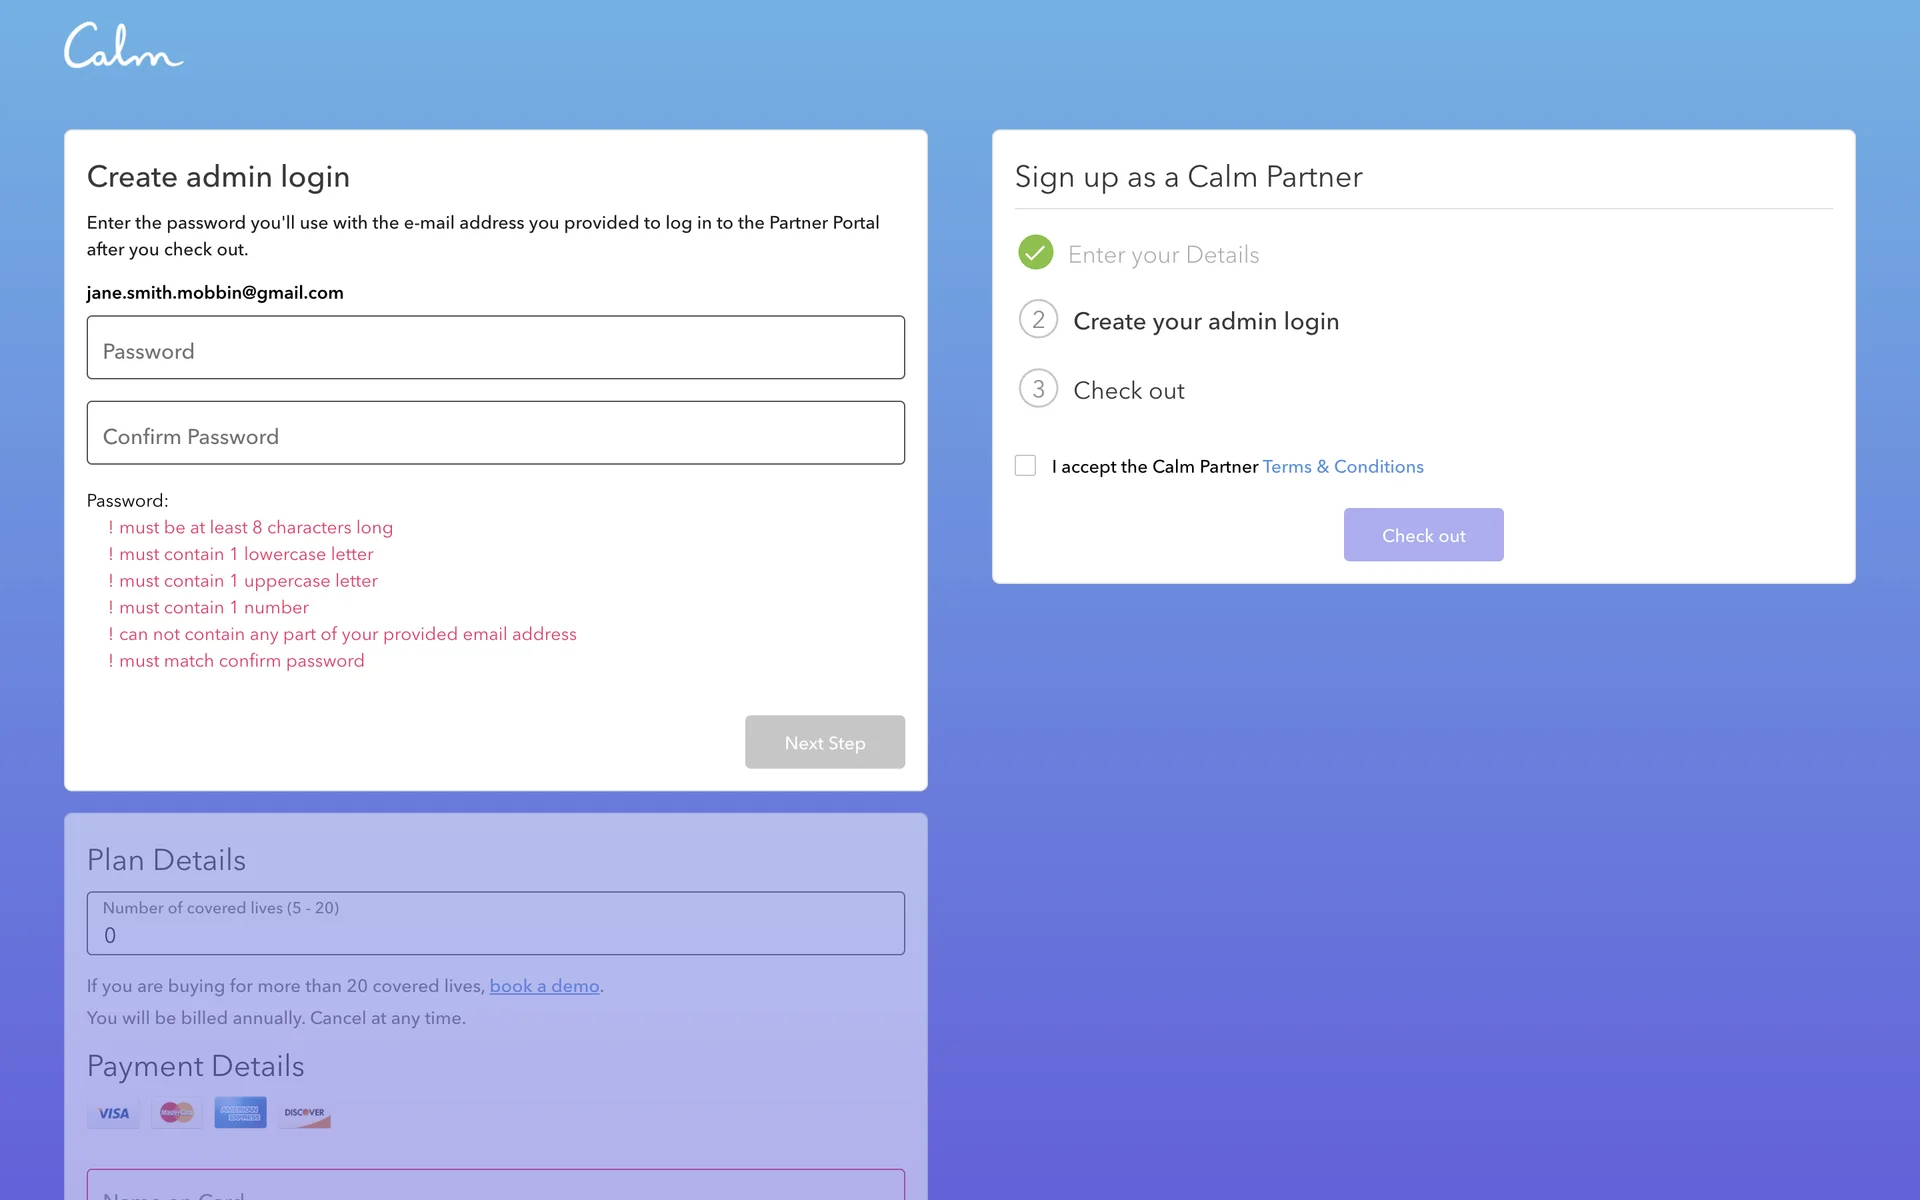This screenshot has width=1920, height=1200.
Task: Click the step 3 circle icon
Action: [1038, 389]
